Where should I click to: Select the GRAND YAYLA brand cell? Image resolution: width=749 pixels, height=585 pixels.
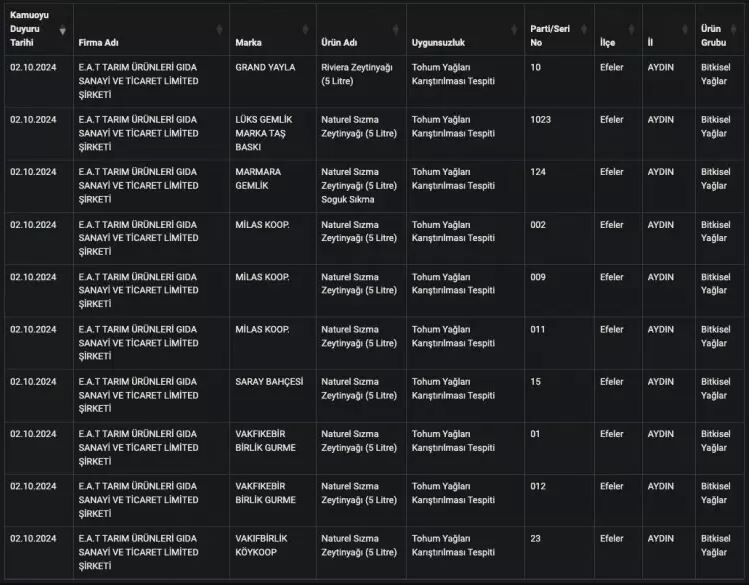(265, 67)
